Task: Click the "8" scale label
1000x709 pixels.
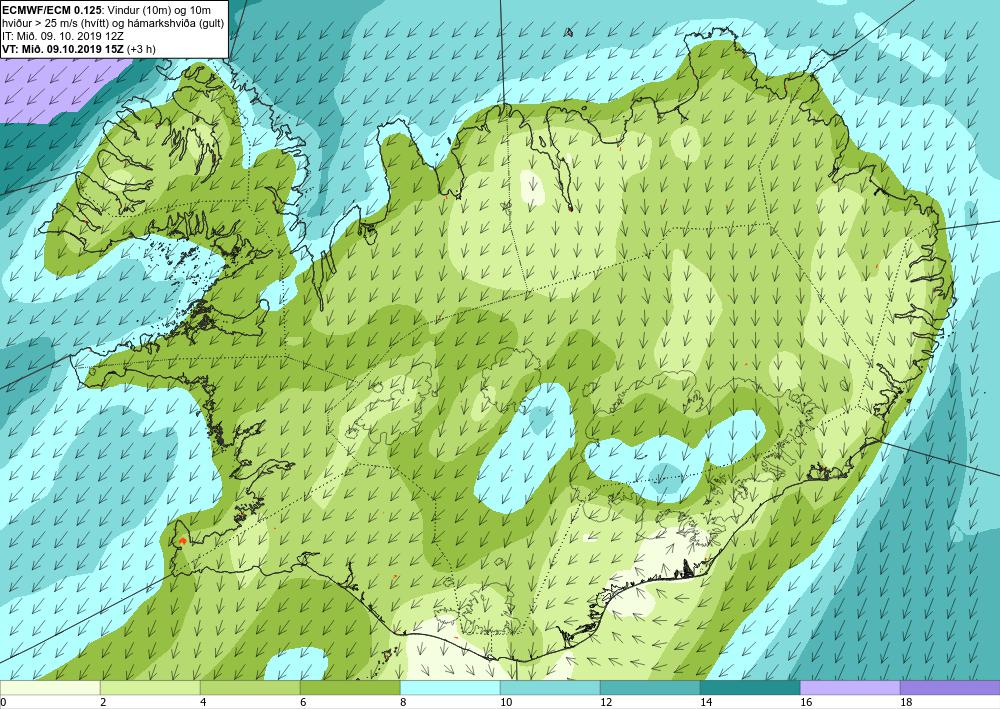Action: point(403,702)
